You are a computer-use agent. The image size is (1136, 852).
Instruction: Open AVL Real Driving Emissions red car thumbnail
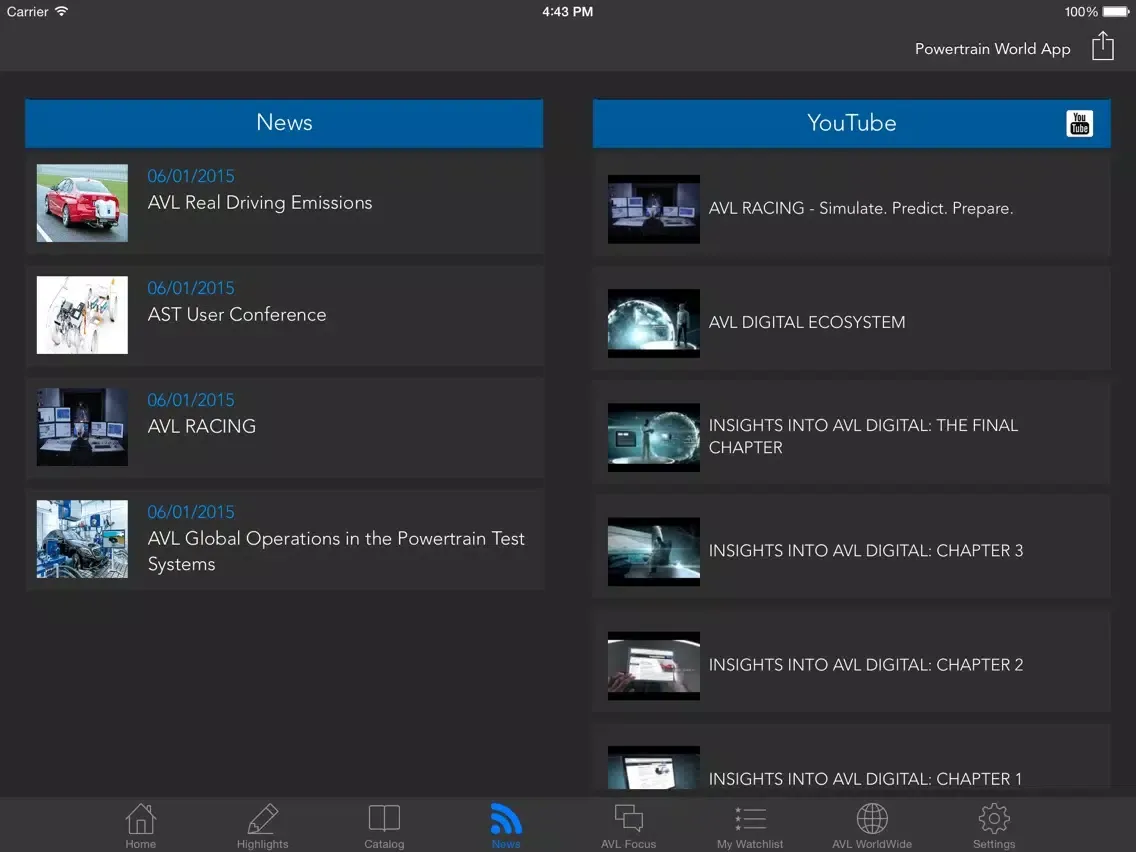point(82,203)
